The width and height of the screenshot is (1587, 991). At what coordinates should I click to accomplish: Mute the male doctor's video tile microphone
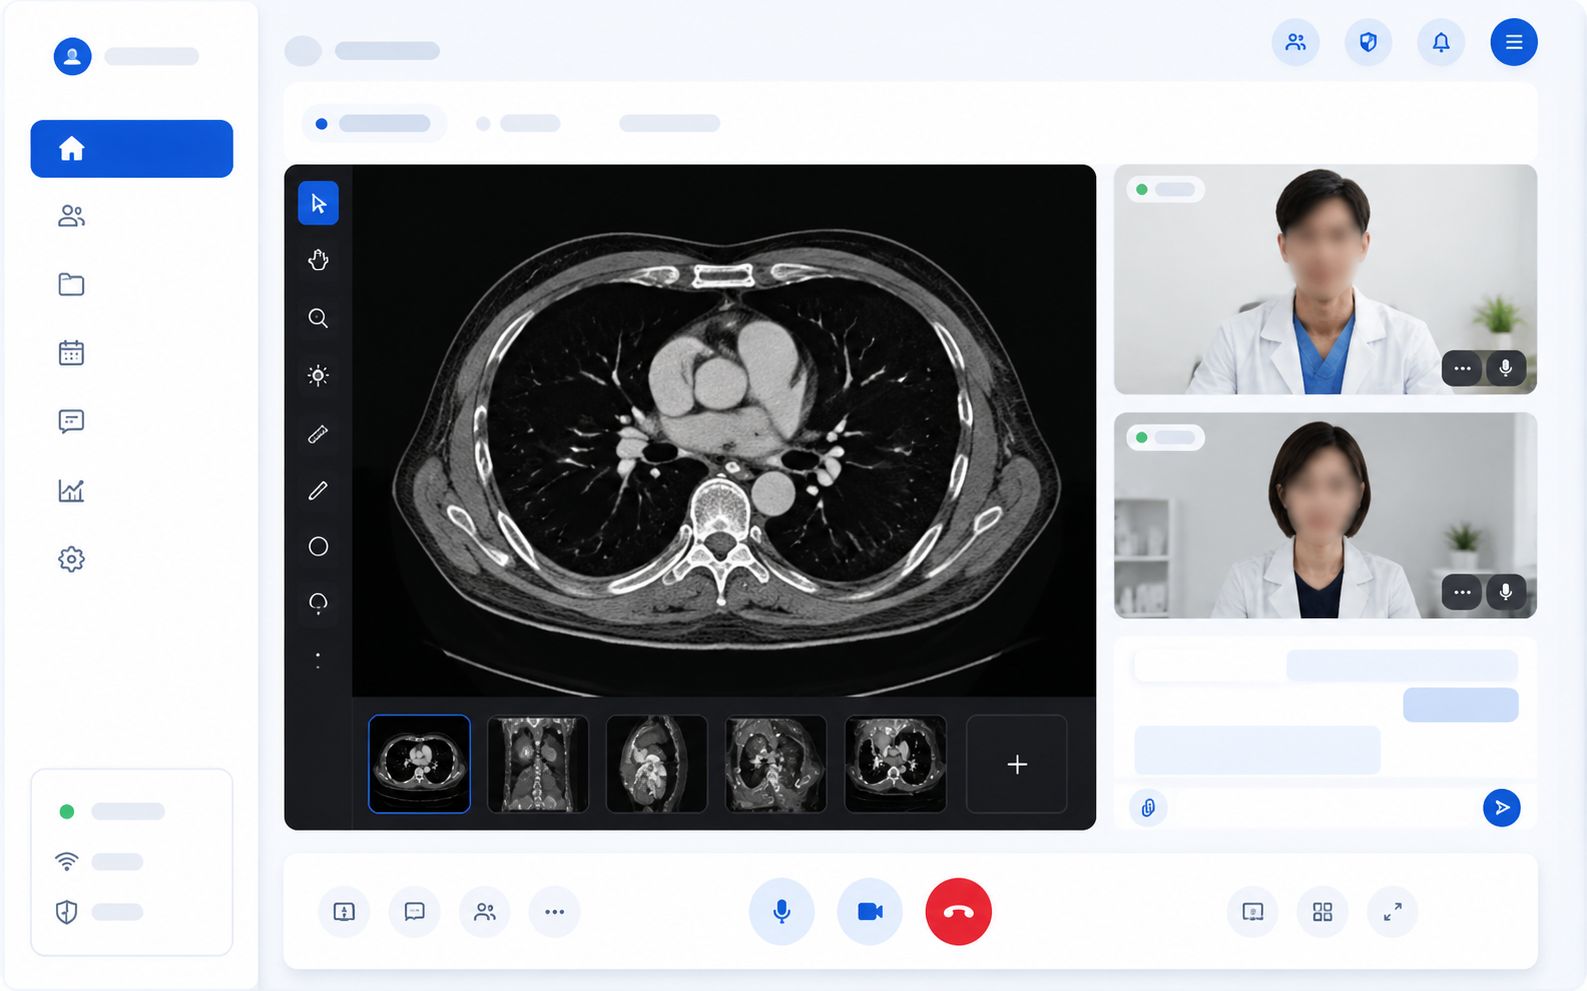1506,369
